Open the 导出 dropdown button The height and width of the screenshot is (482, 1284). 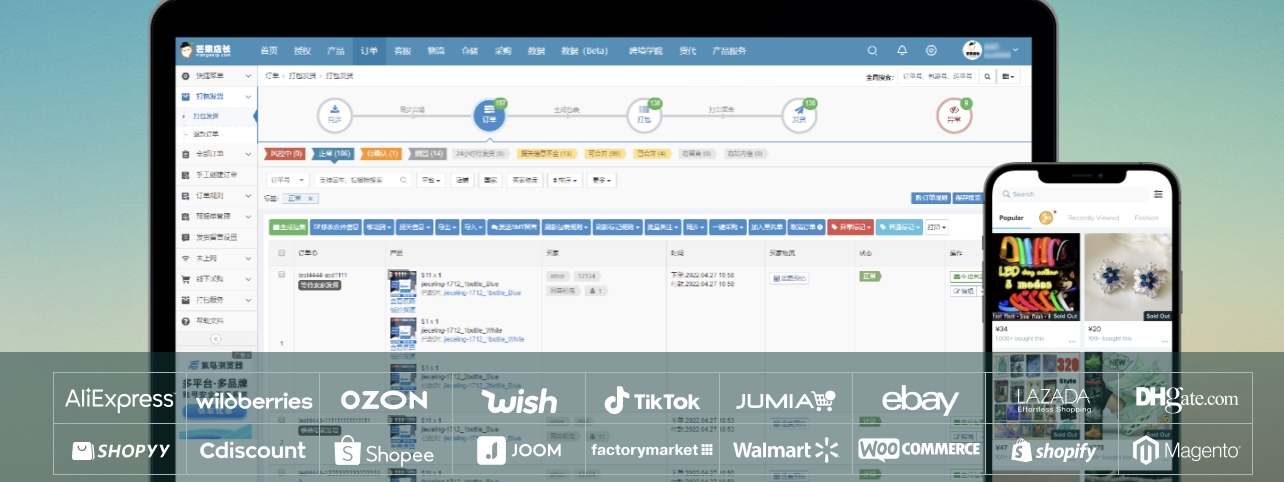446,227
